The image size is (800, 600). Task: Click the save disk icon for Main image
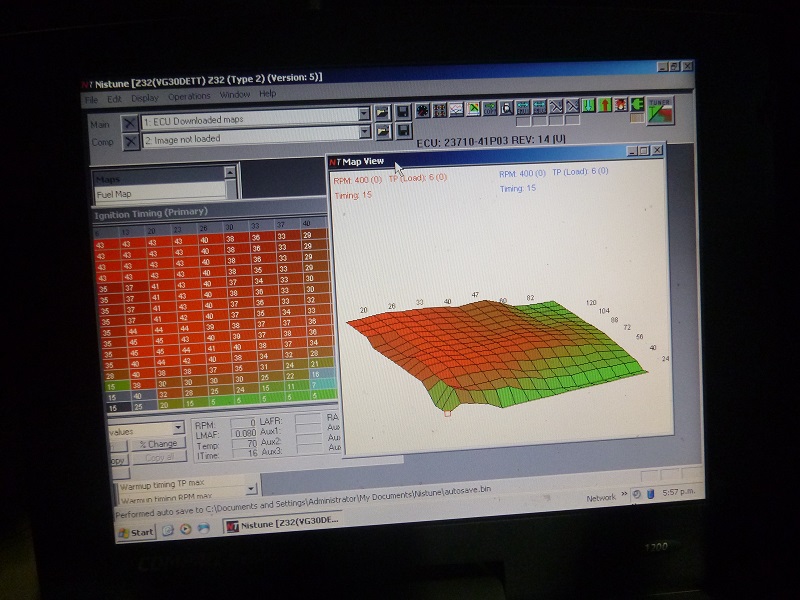coord(402,112)
